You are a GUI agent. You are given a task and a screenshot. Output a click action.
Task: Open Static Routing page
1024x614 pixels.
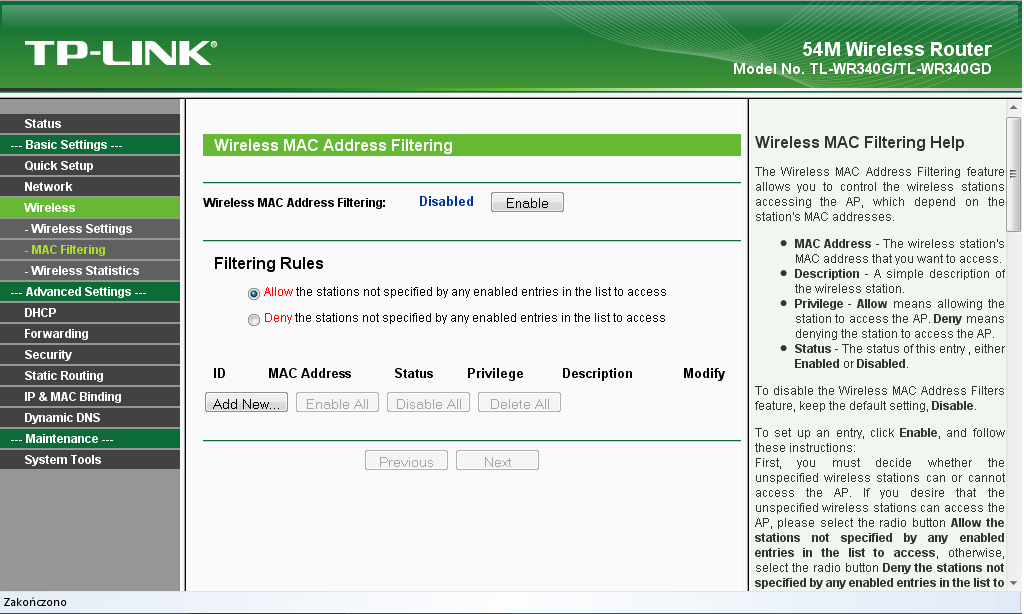[x=90, y=375]
